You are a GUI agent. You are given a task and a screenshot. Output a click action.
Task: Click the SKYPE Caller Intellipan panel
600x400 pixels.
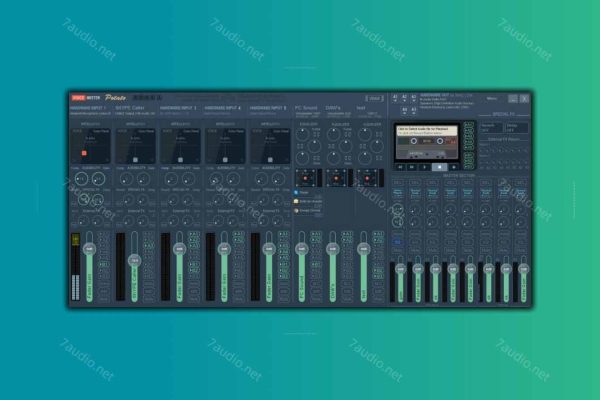point(135,146)
